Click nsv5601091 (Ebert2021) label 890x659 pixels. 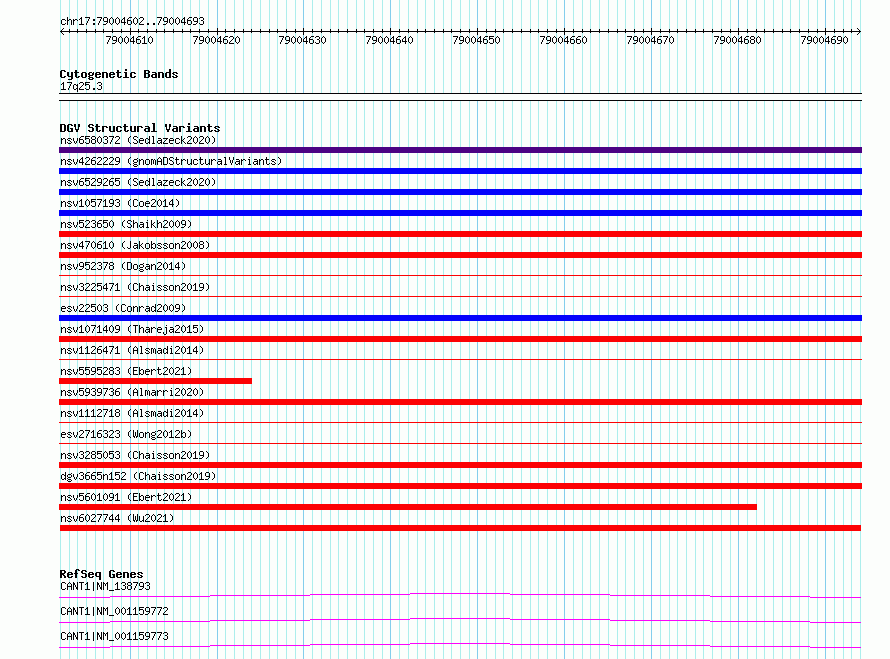point(126,497)
